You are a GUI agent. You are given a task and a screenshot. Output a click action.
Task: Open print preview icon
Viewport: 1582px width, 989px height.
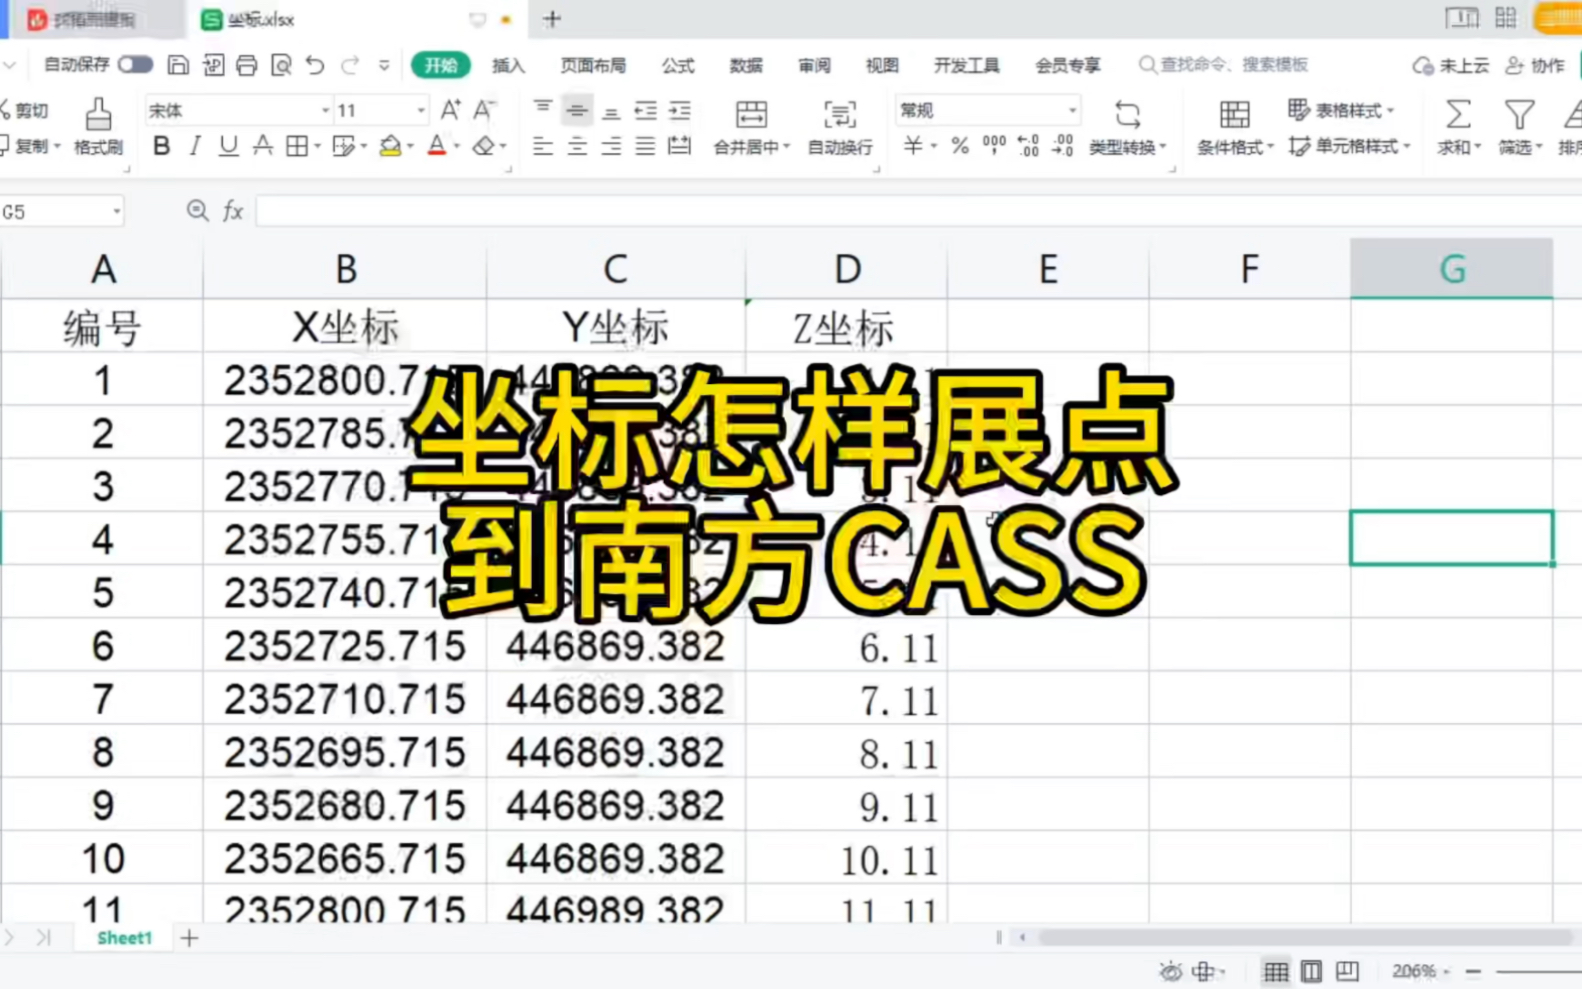281,65
